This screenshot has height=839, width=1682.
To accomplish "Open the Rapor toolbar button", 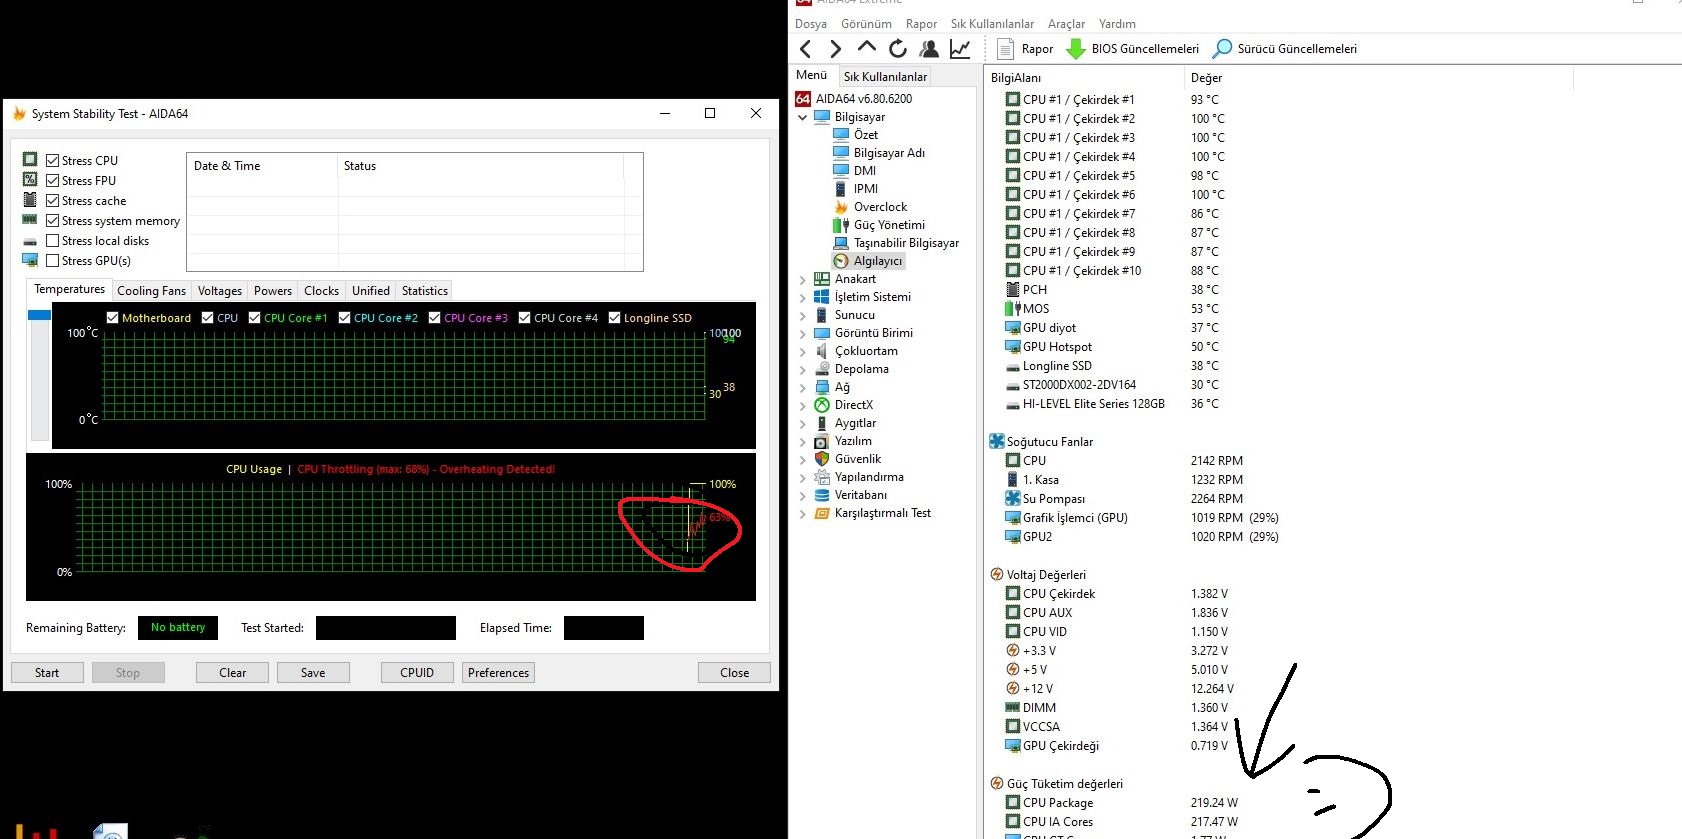I will pos(1025,49).
